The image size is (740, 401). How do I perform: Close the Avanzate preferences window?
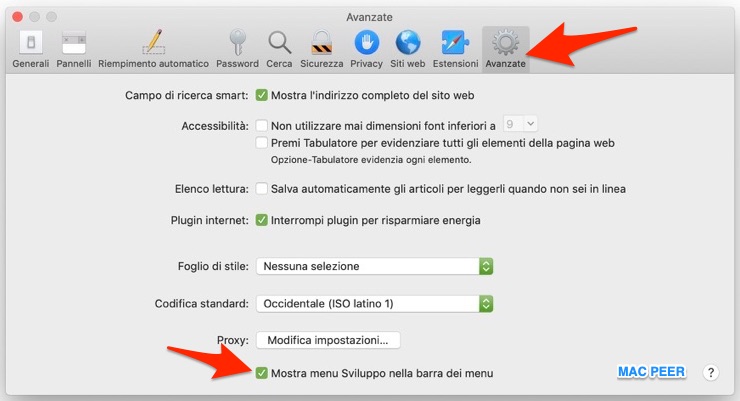[x=17, y=17]
